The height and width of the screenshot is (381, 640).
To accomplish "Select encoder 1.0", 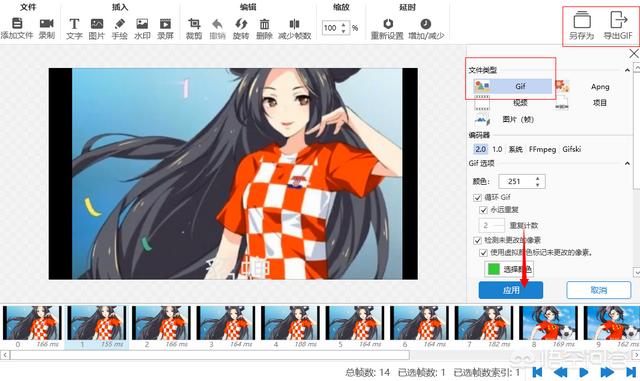I will (x=497, y=149).
